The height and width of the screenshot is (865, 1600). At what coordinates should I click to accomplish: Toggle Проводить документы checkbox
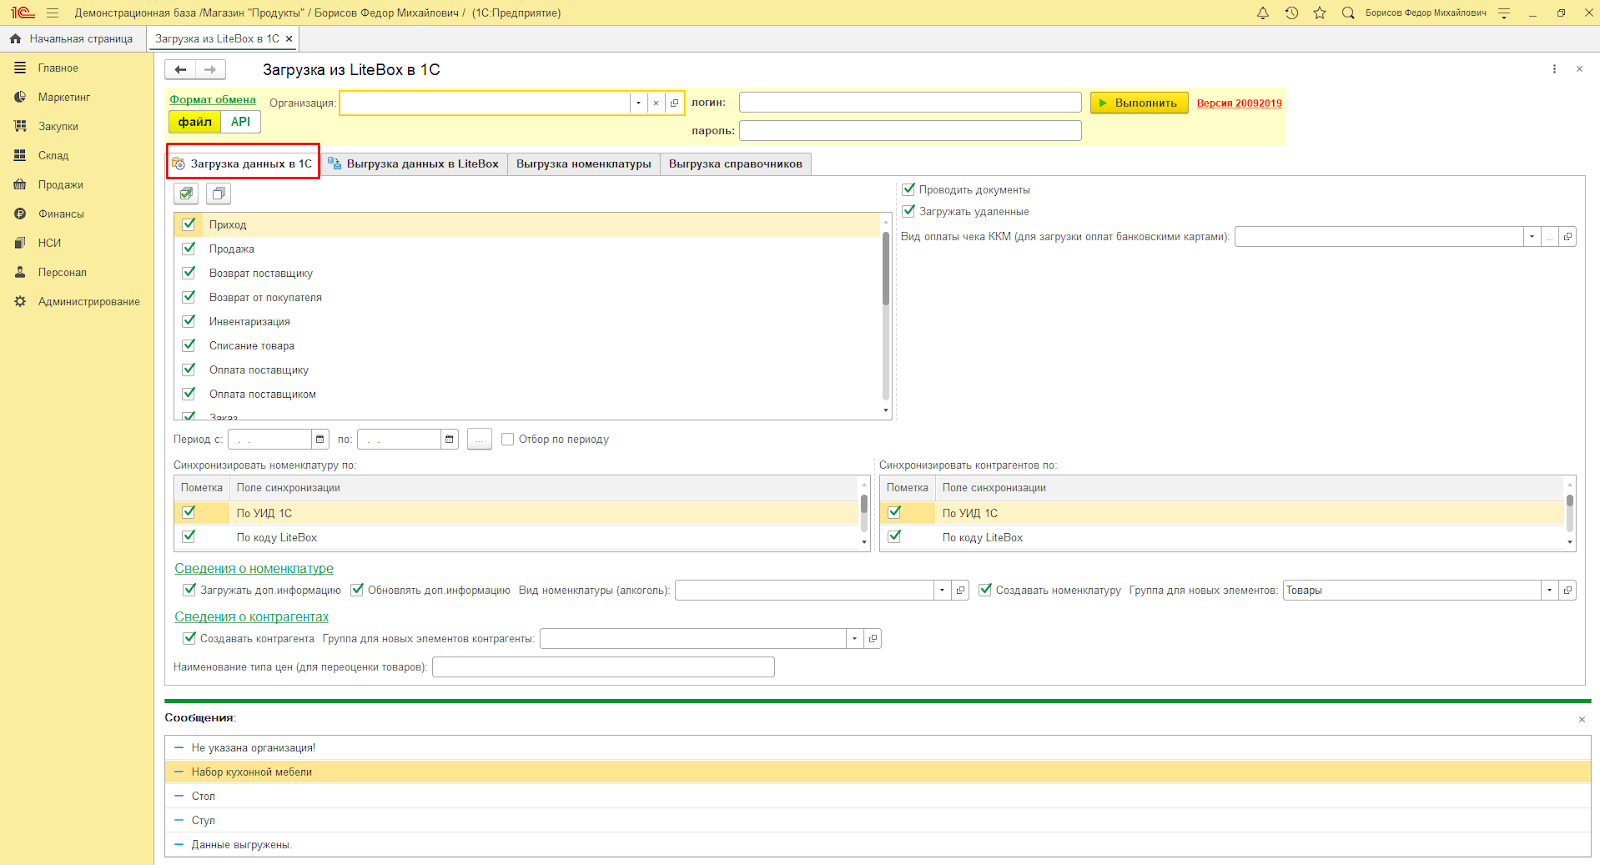909,189
